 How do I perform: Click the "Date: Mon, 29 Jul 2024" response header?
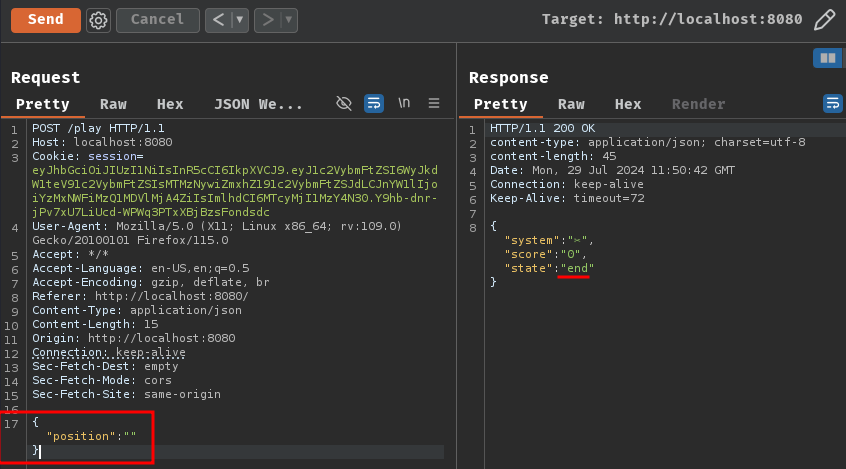pyautogui.click(x=612, y=171)
